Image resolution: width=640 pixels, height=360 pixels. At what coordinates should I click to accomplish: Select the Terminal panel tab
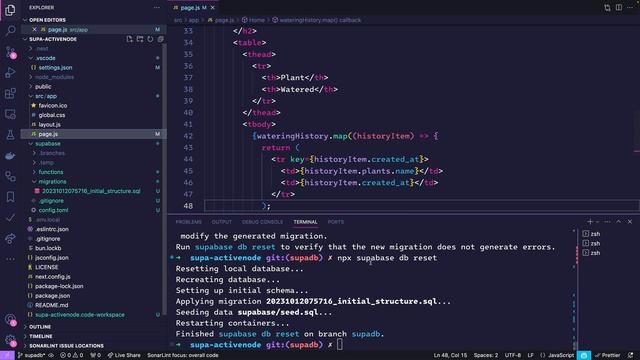click(305, 222)
